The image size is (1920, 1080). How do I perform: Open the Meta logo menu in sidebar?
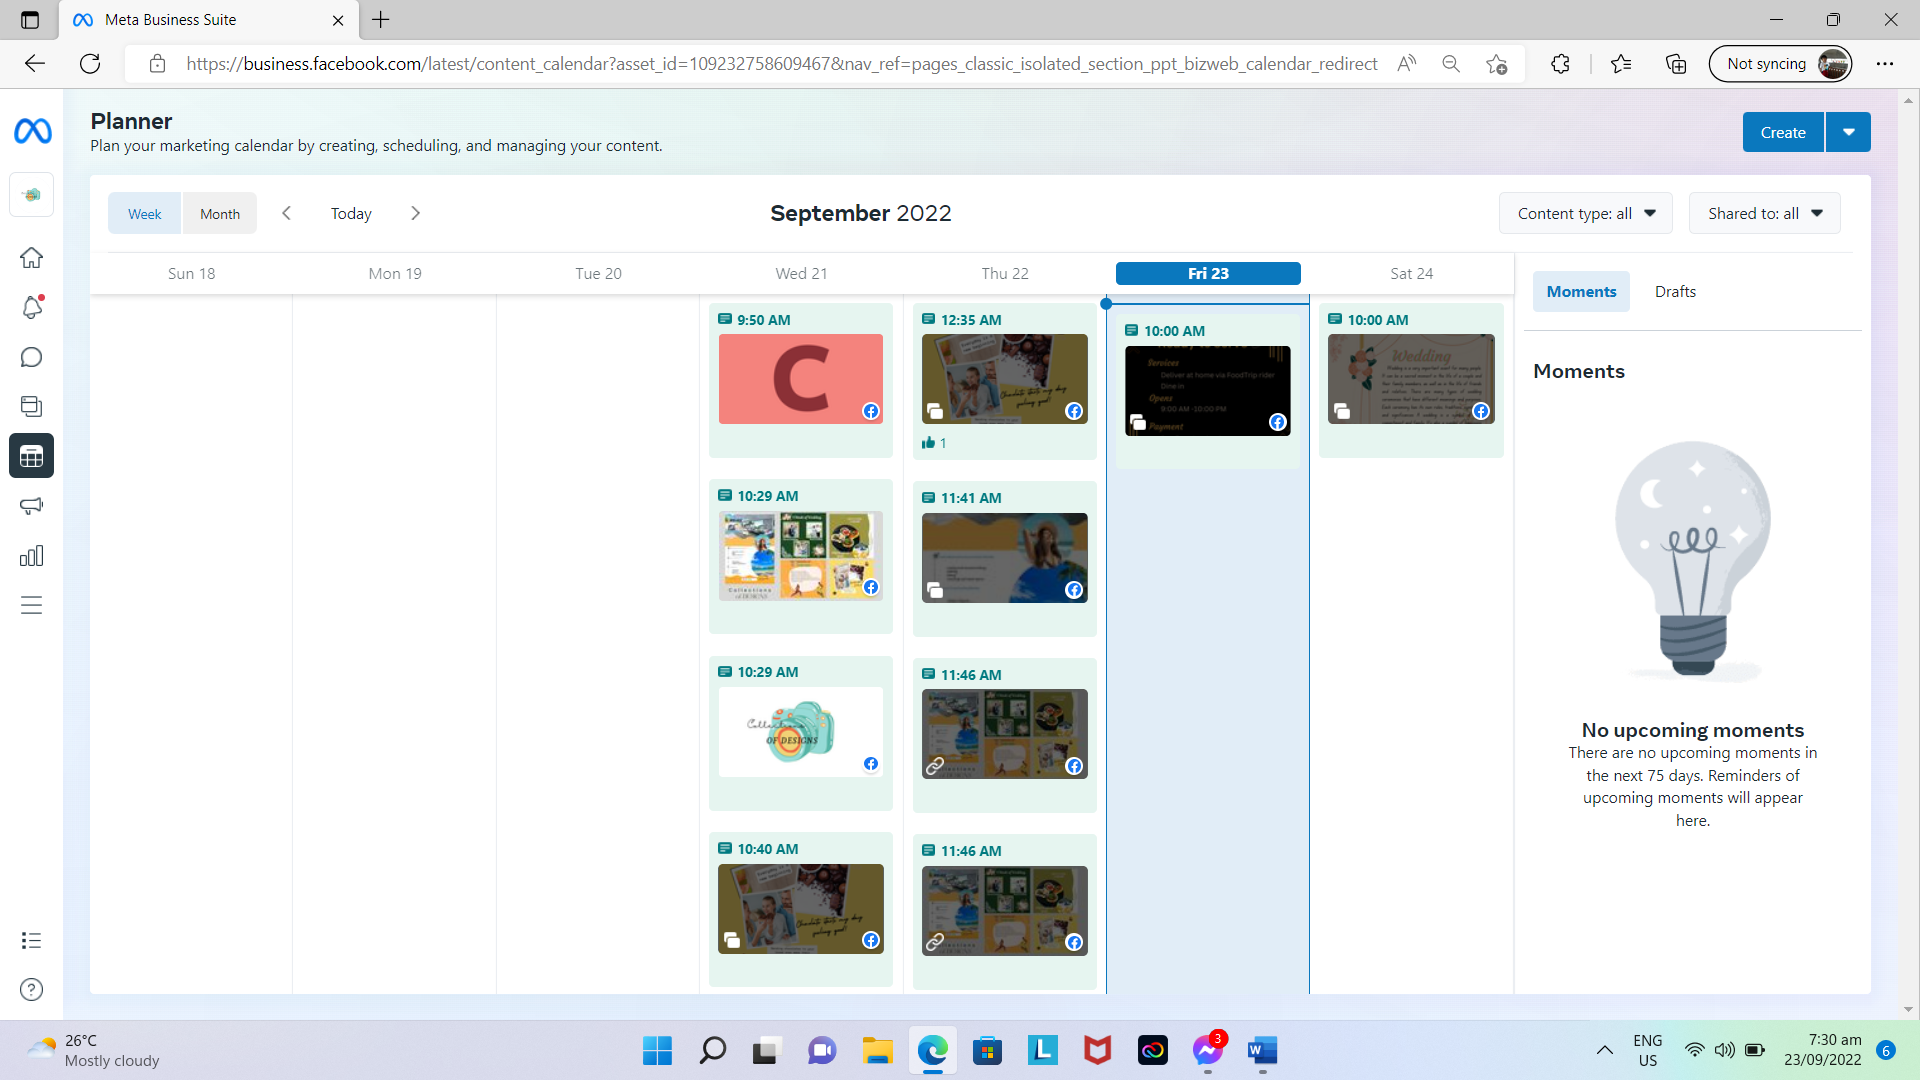click(x=32, y=131)
